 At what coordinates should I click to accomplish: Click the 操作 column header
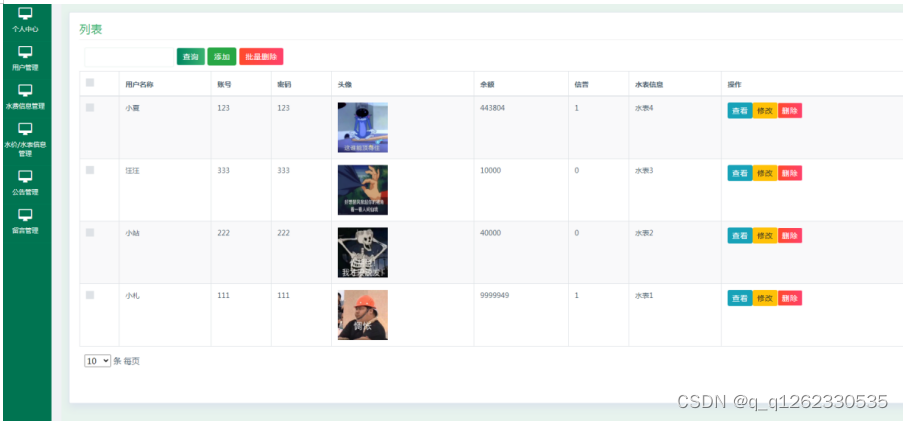coord(734,84)
